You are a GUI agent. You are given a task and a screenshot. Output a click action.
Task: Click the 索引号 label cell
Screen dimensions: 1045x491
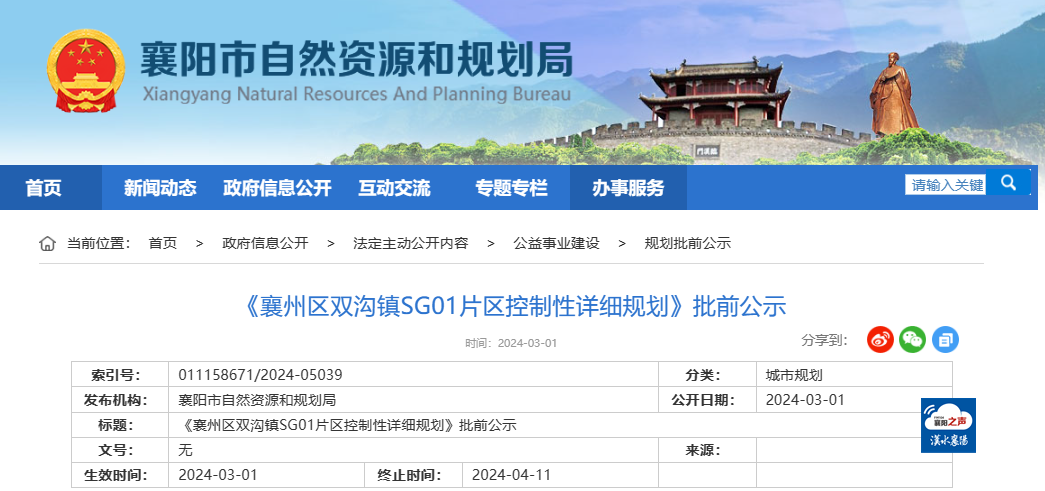click(120, 375)
